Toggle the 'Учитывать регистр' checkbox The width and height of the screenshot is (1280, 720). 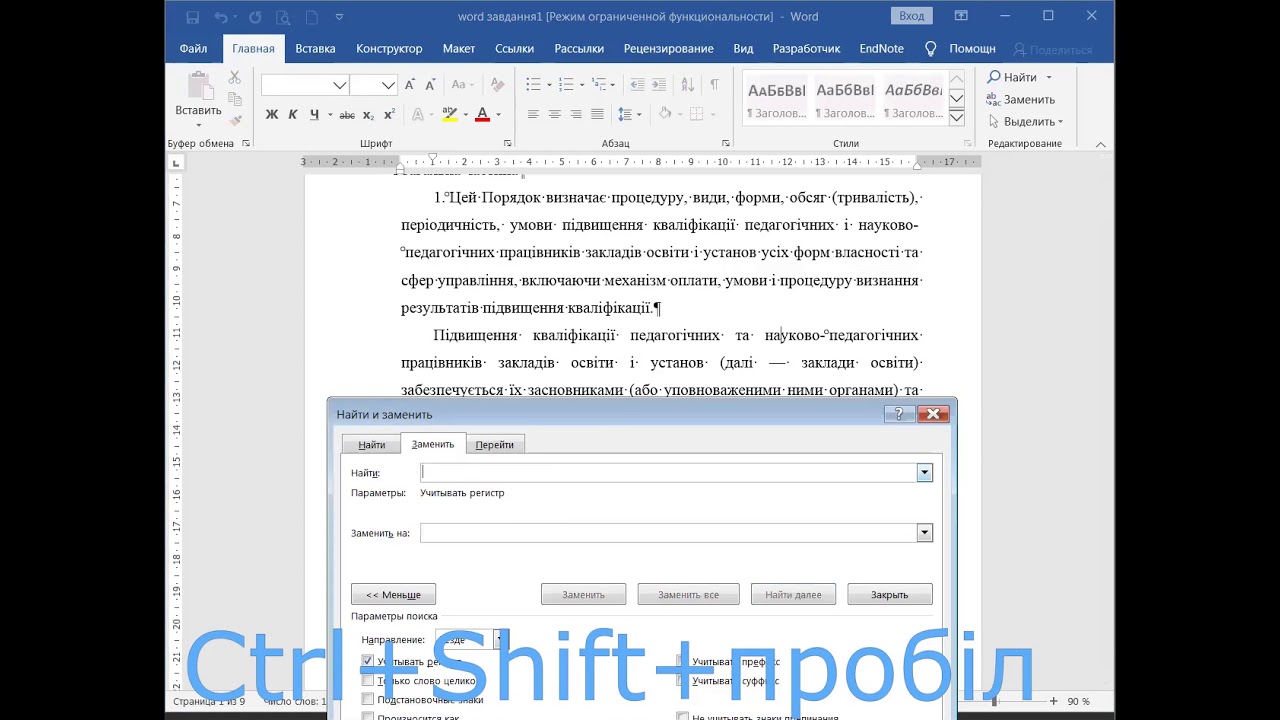(368, 661)
